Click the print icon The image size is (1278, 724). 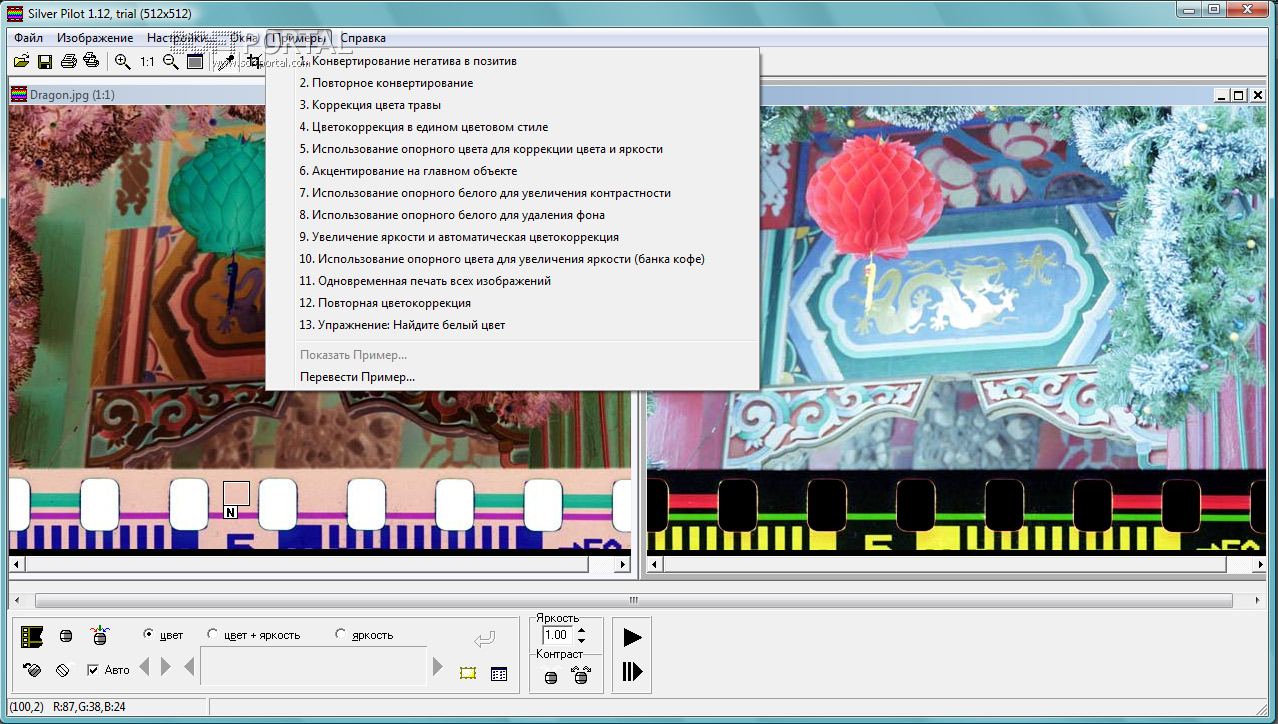68,62
